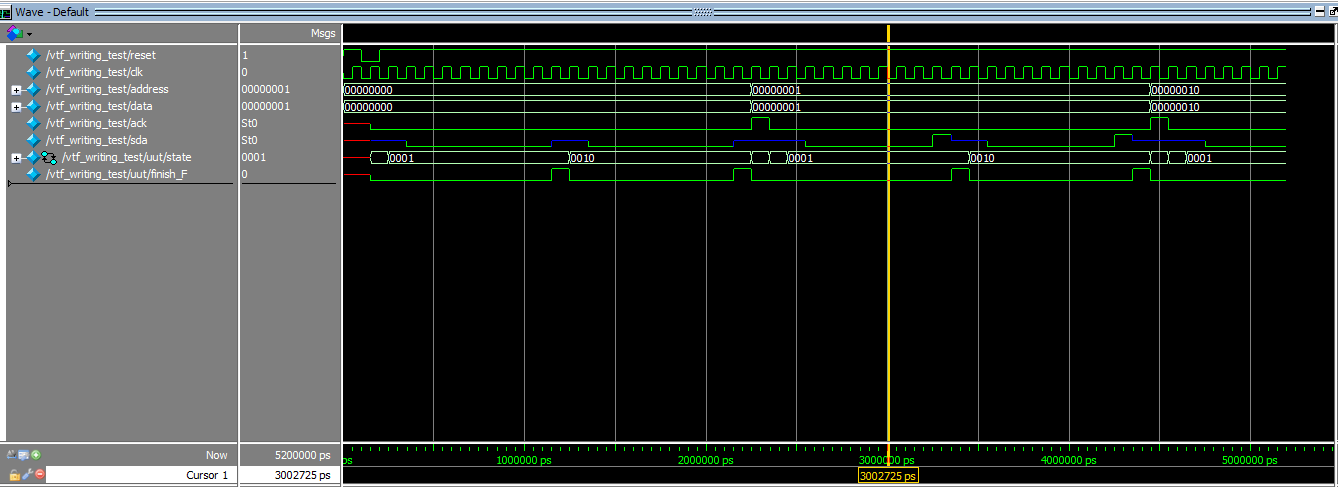This screenshot has height=487, width=1338.
Task: Select the diamond icon beside address
Action: [x=33, y=89]
